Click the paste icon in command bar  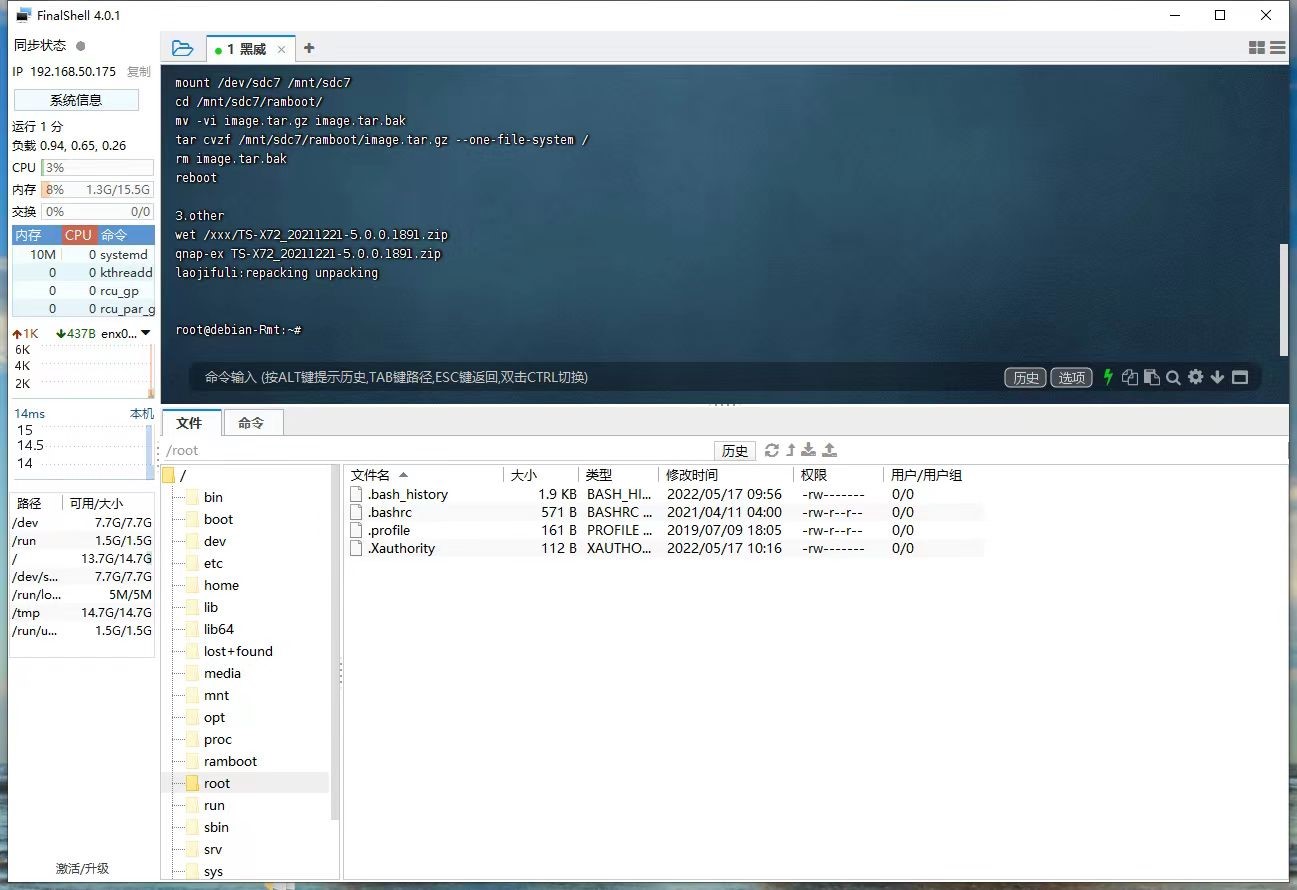pyautogui.click(x=1152, y=377)
